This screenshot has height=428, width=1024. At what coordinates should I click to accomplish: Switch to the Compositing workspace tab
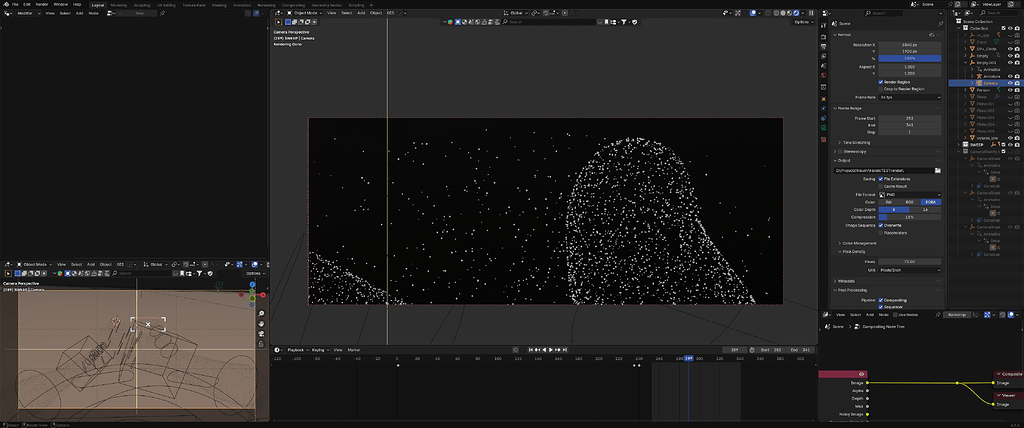[293, 5]
